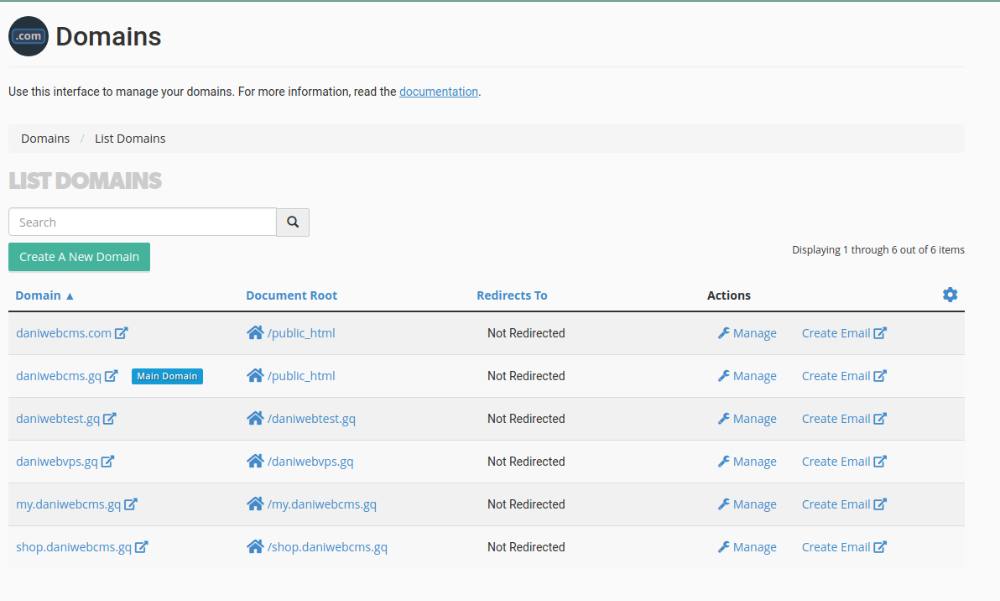This screenshot has height=601, width=1000.
Task: Open external link icon next to daniwebtest.gq
Action: (x=110, y=419)
